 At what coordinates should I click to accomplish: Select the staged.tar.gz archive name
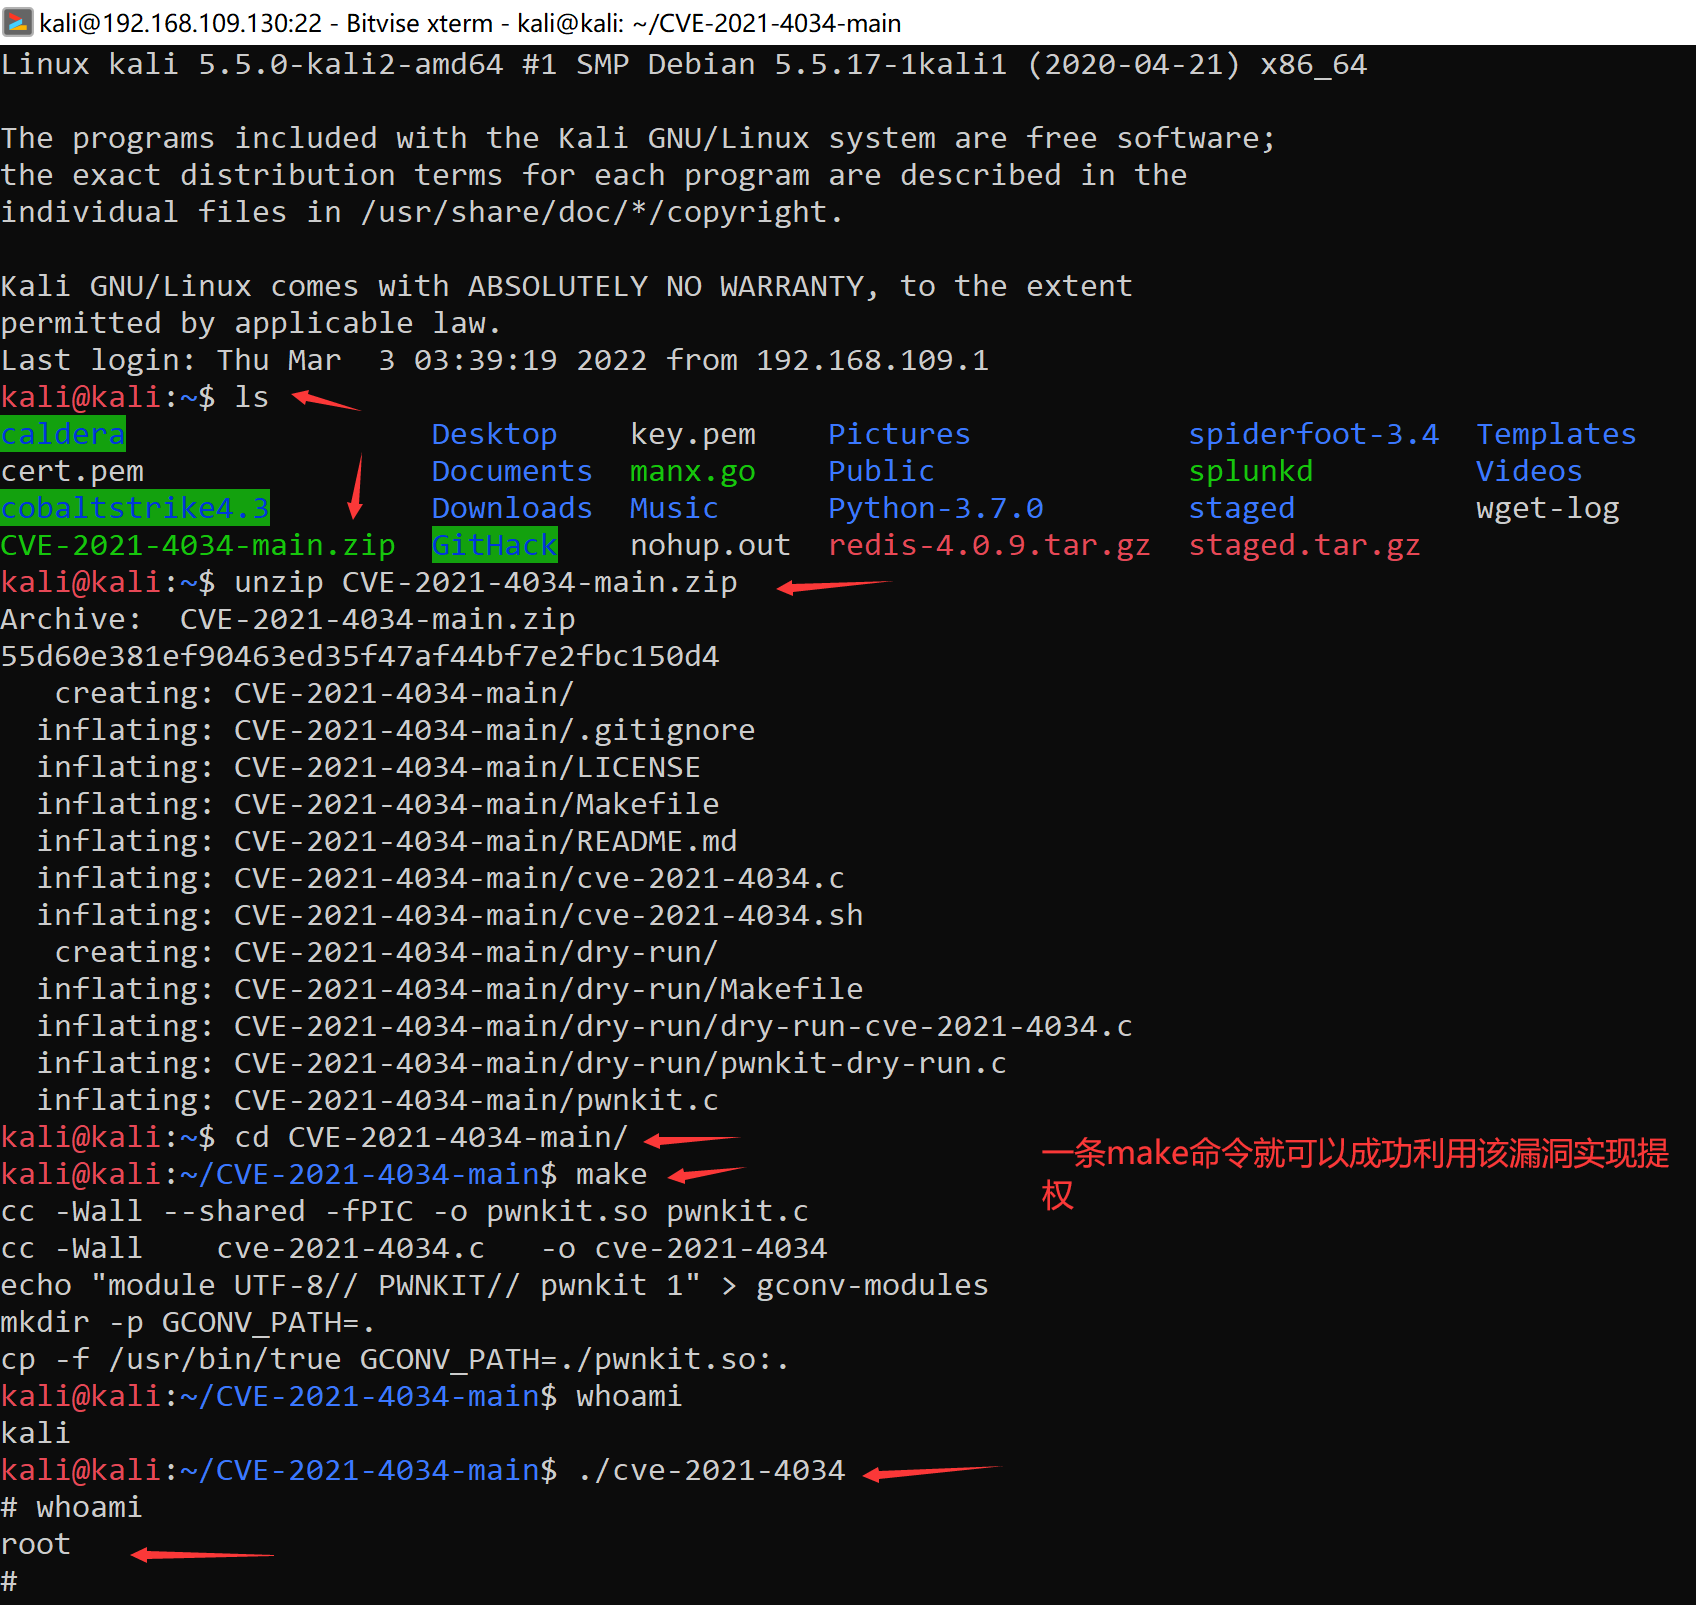click(1304, 545)
